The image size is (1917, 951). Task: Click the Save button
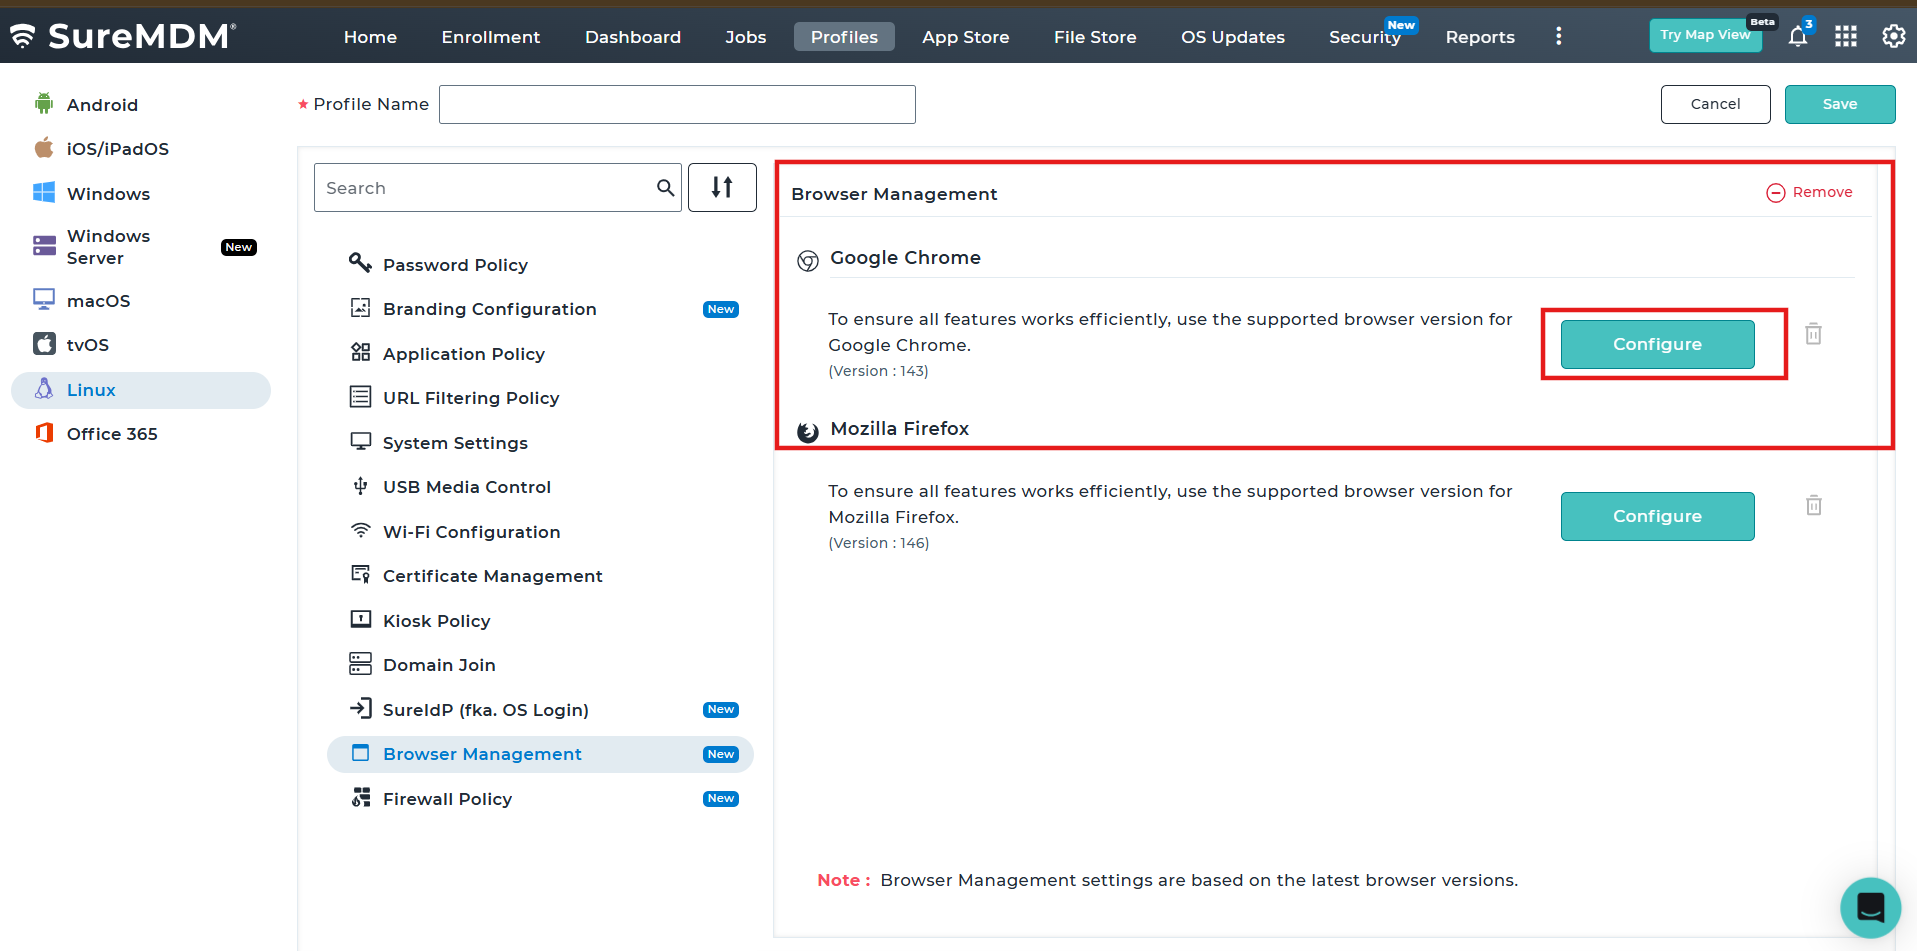tap(1840, 104)
